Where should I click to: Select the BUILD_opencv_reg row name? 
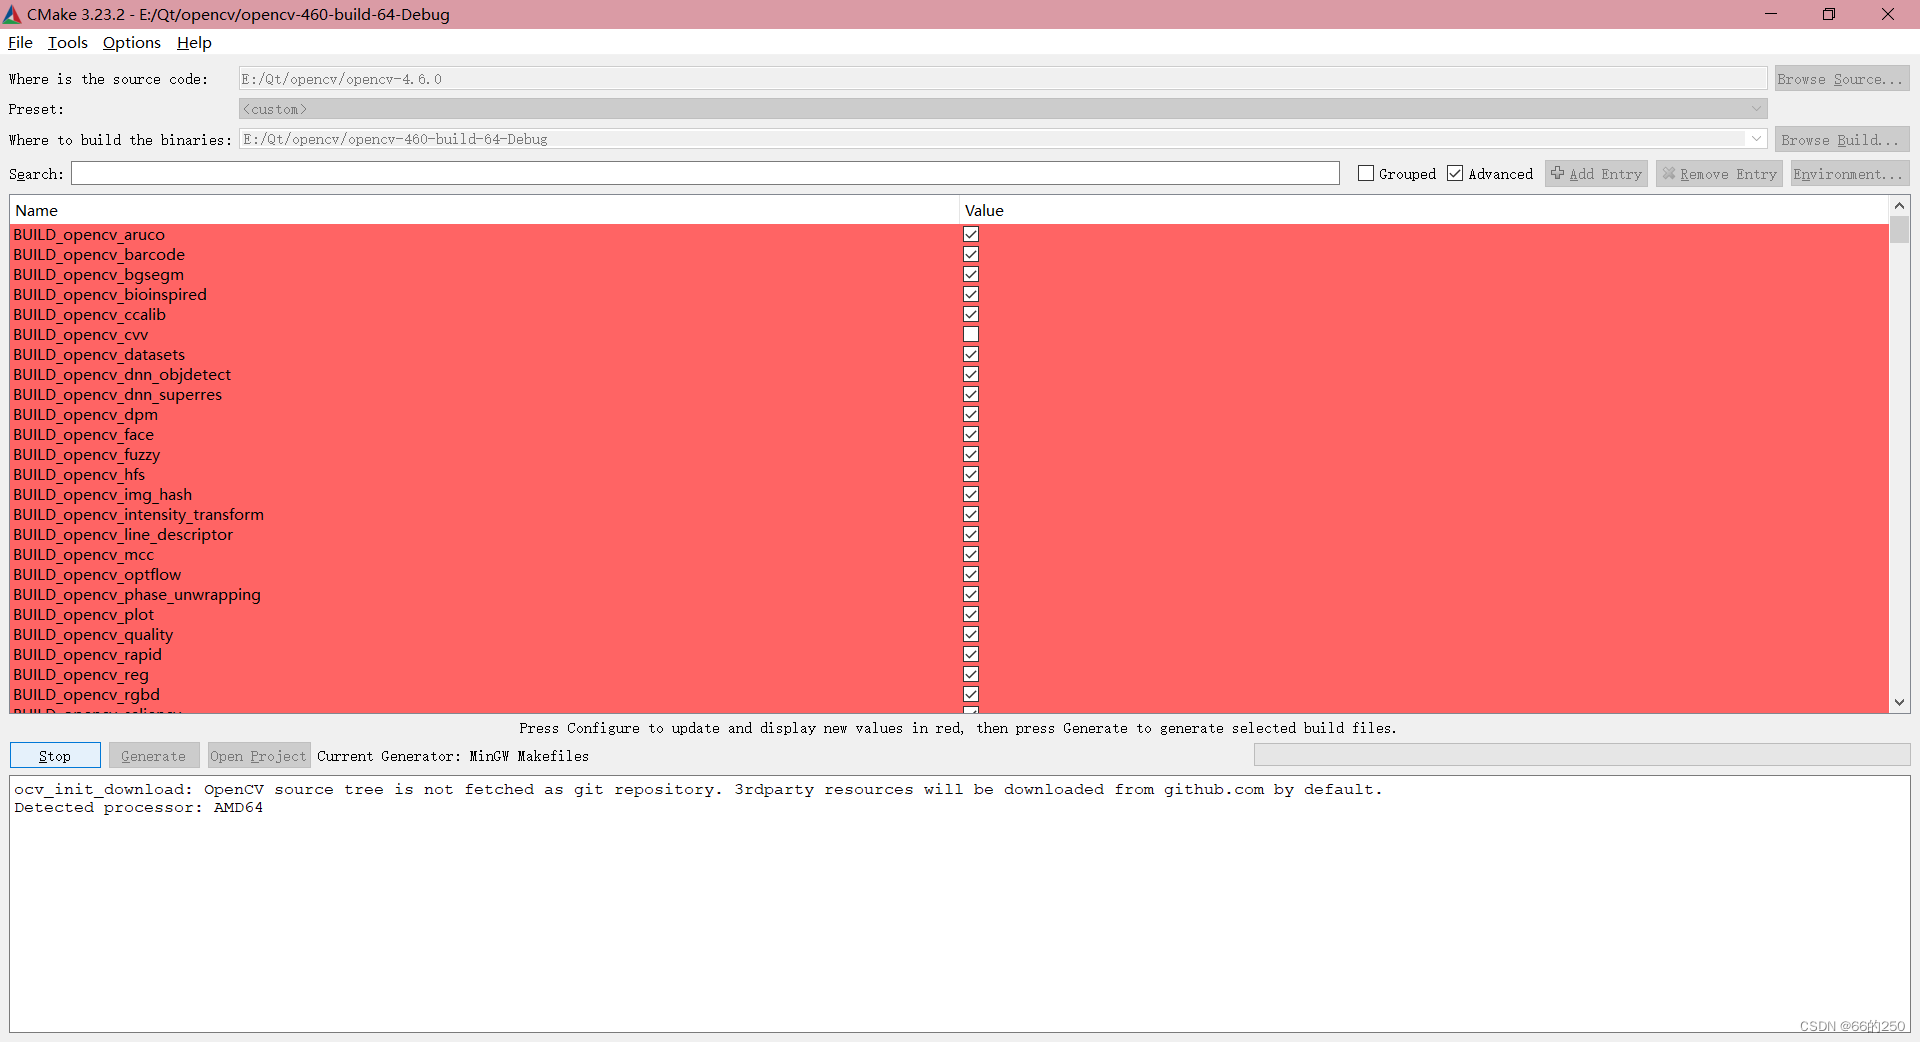(x=81, y=674)
